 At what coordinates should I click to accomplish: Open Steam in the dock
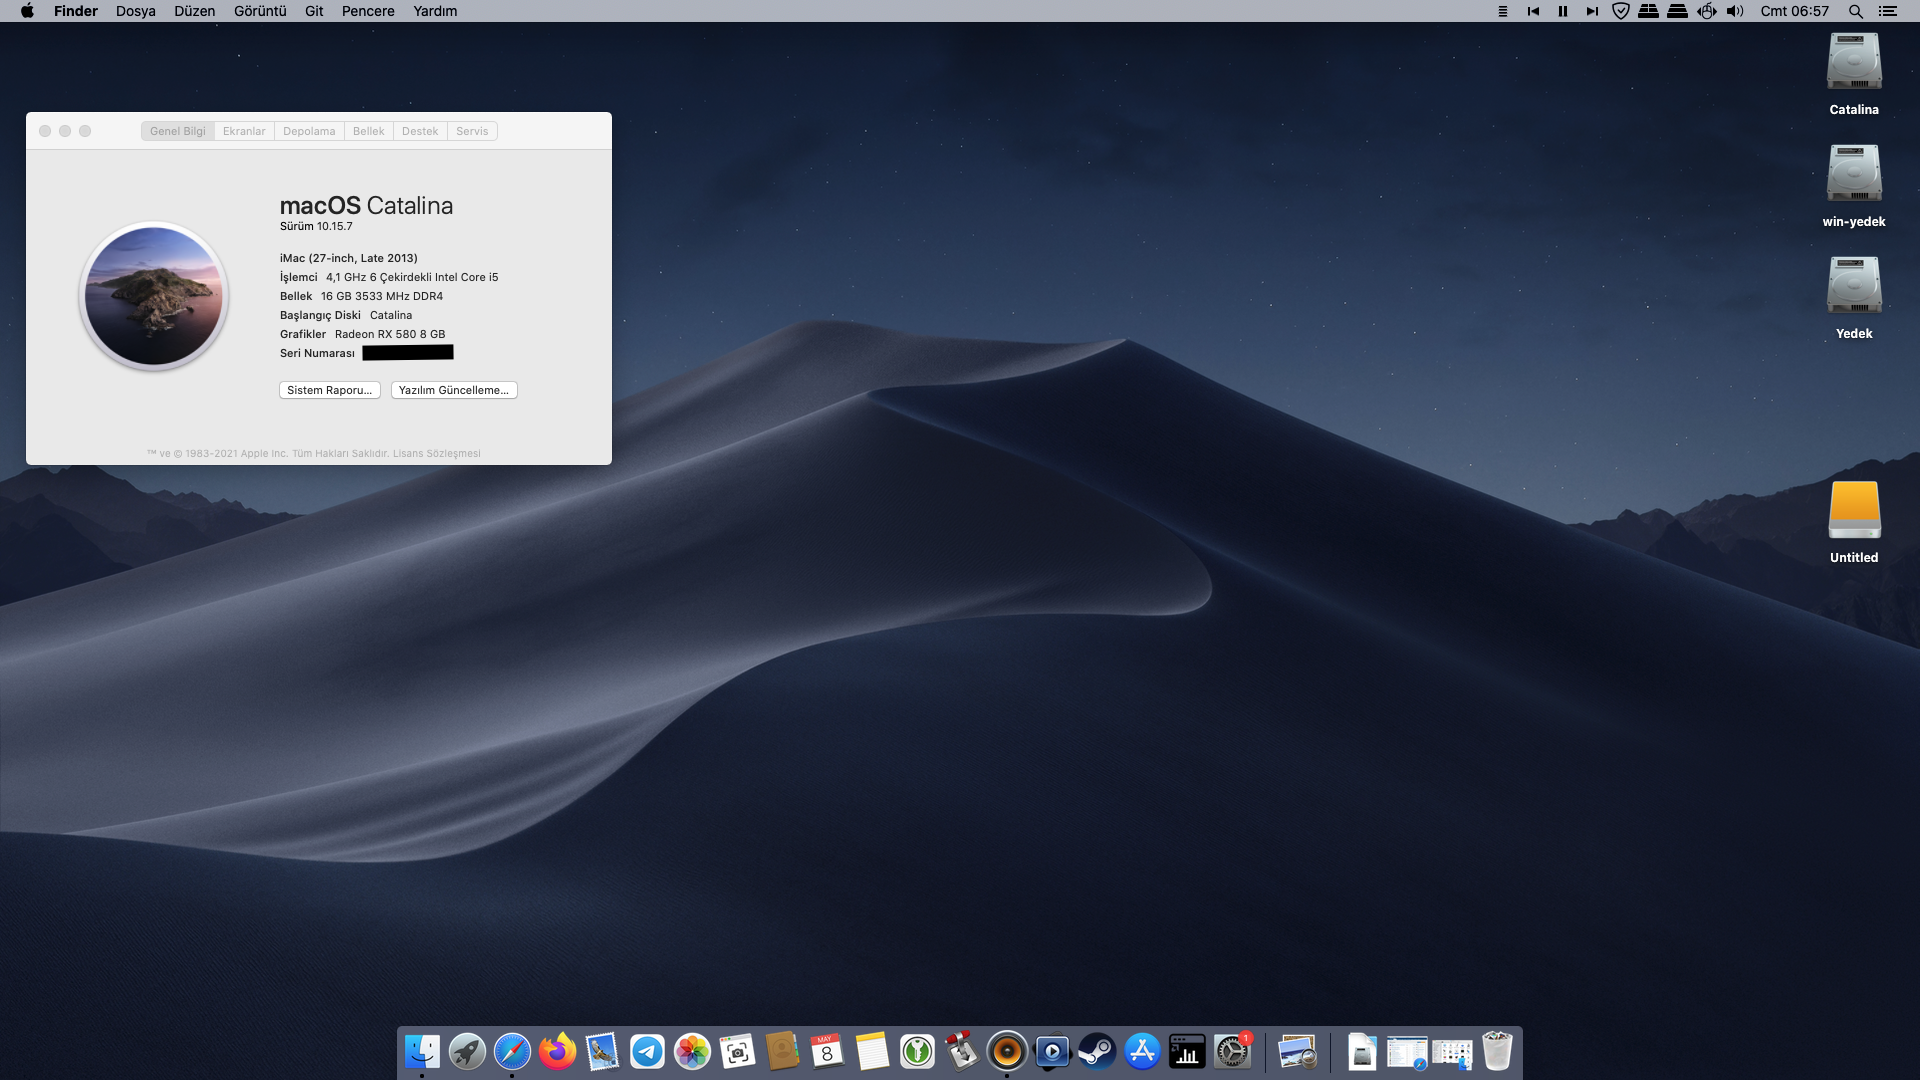(x=1097, y=1052)
